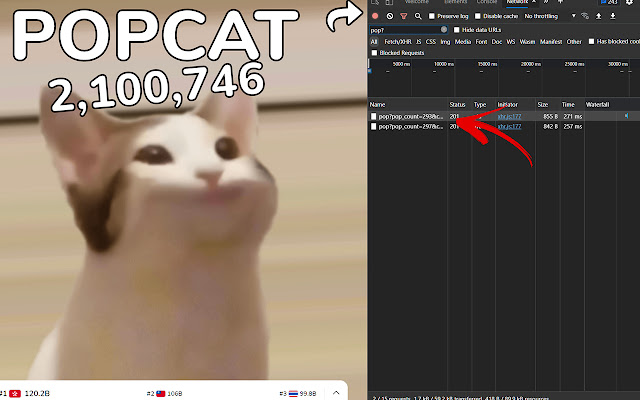
Task: Filter requests by Img
Action: [445, 42]
